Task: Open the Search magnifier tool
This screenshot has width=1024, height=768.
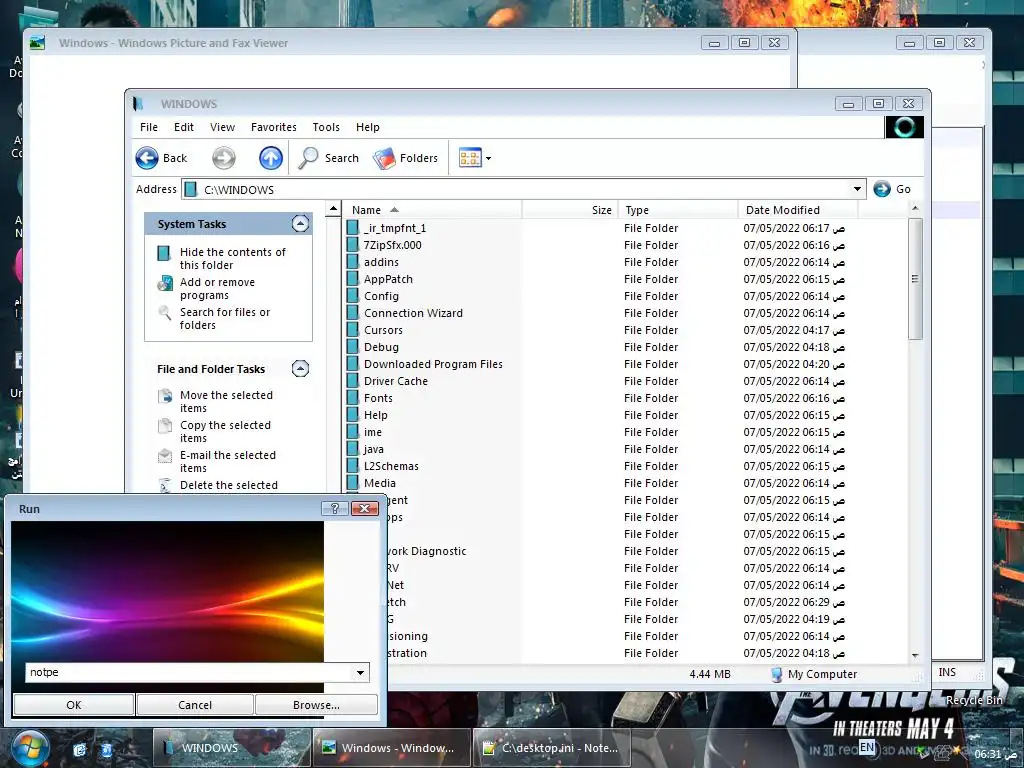Action: pyautogui.click(x=308, y=158)
